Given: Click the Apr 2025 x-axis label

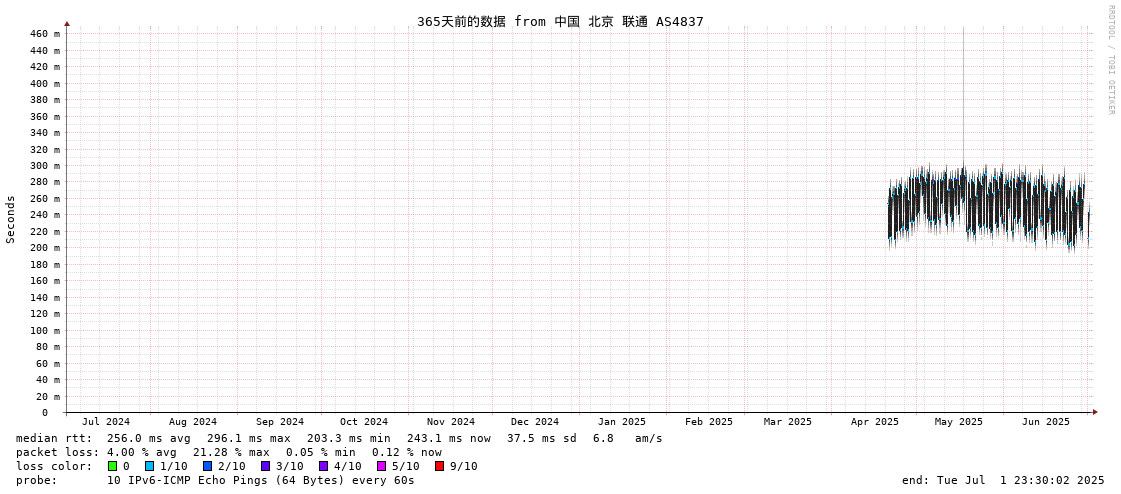Looking at the screenshot, I should [x=874, y=422].
